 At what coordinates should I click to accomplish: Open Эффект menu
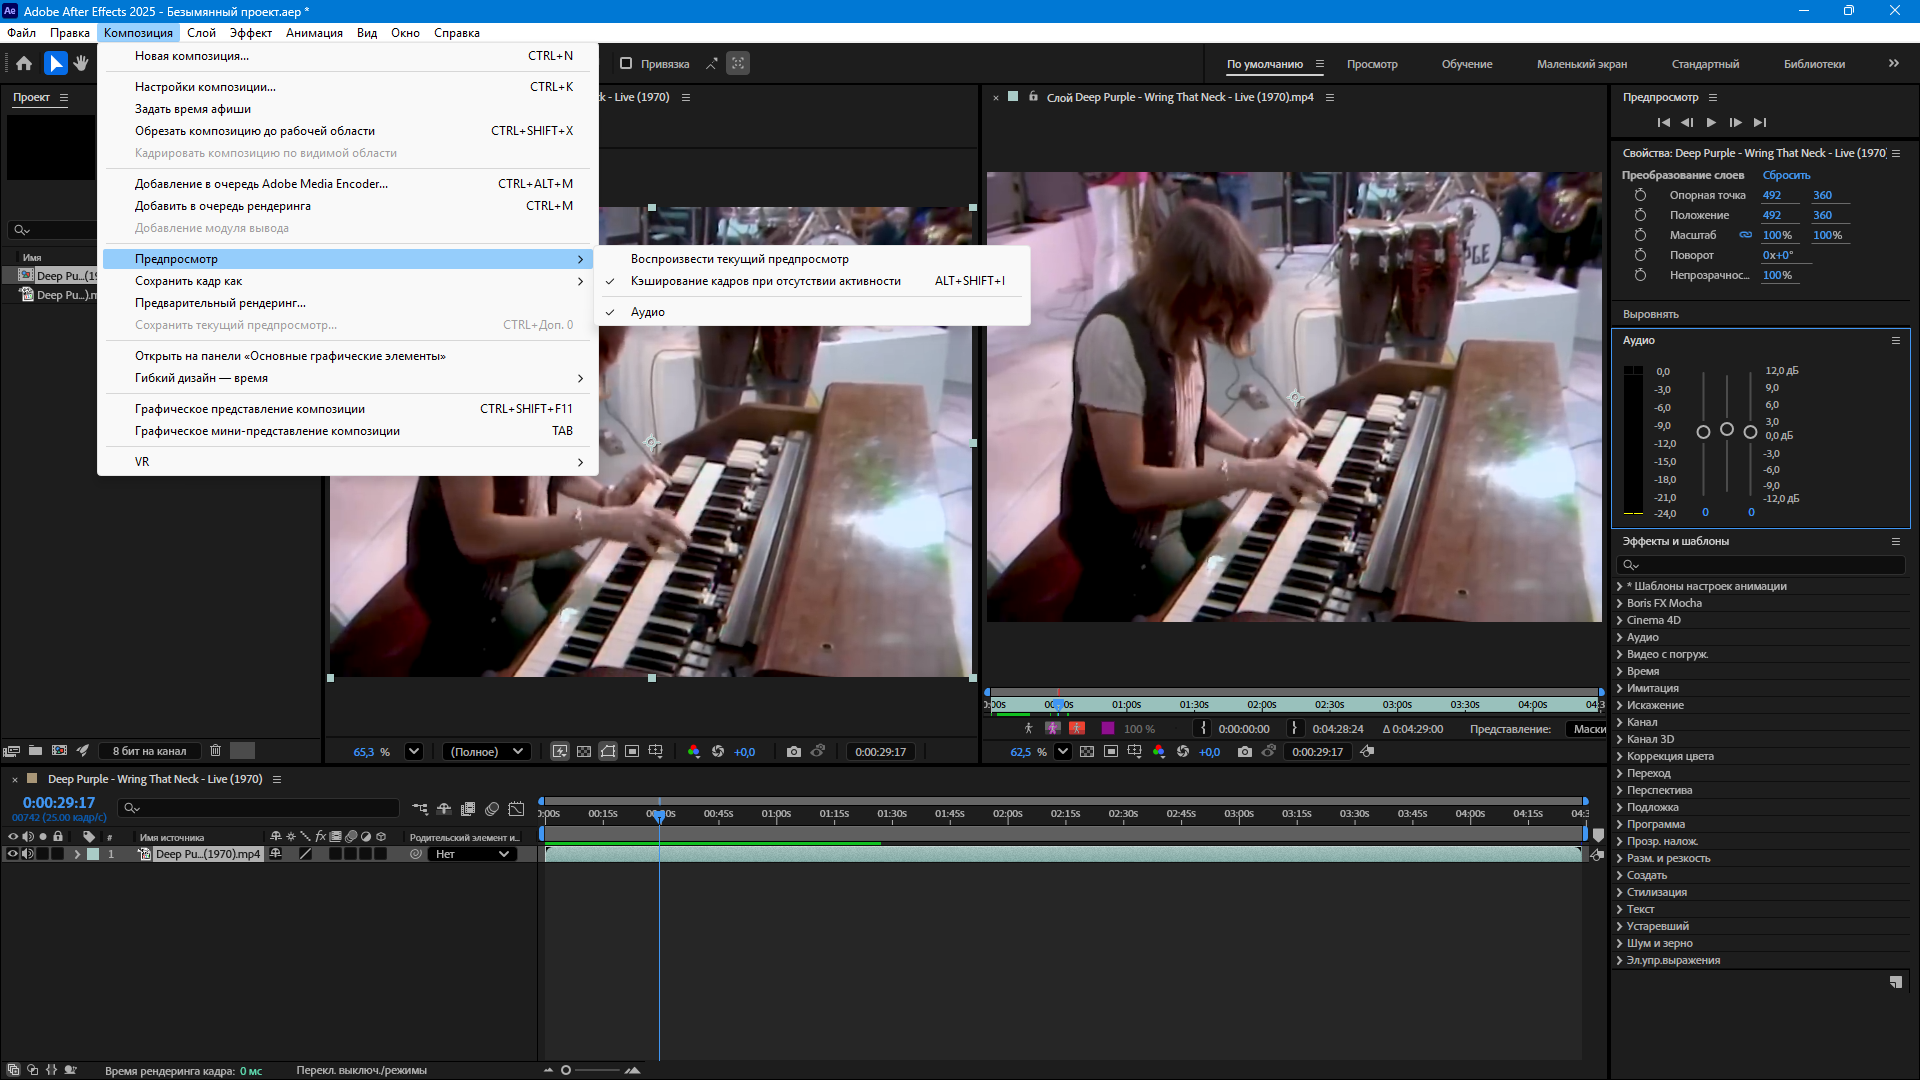(250, 33)
